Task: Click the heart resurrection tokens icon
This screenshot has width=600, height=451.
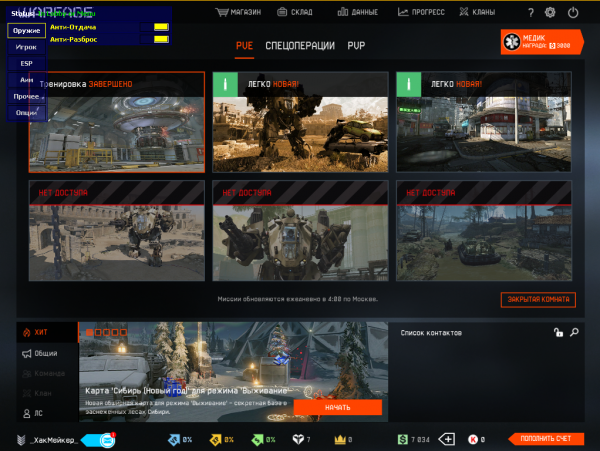Action: (298, 440)
